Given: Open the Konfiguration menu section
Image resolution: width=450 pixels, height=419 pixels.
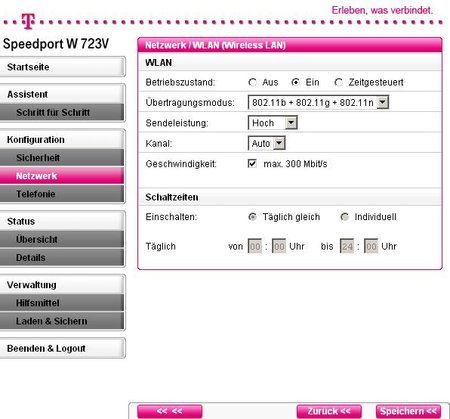Looking at the screenshot, I should [62, 139].
